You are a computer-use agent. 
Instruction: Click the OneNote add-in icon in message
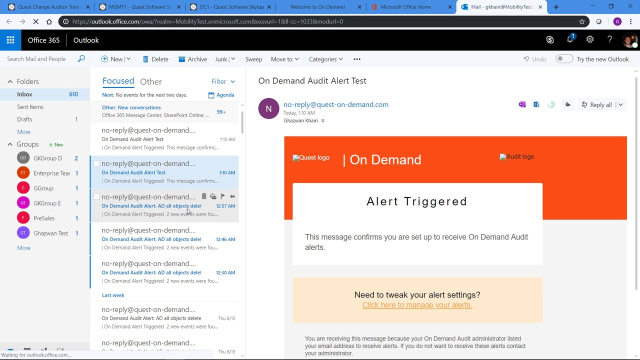[522, 105]
